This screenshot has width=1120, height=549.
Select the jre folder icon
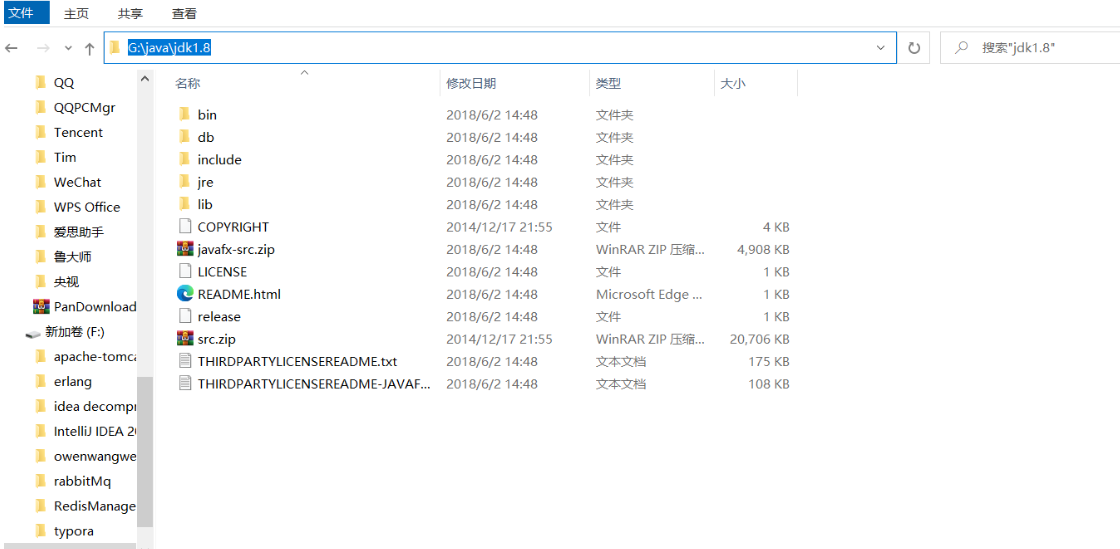pos(185,182)
